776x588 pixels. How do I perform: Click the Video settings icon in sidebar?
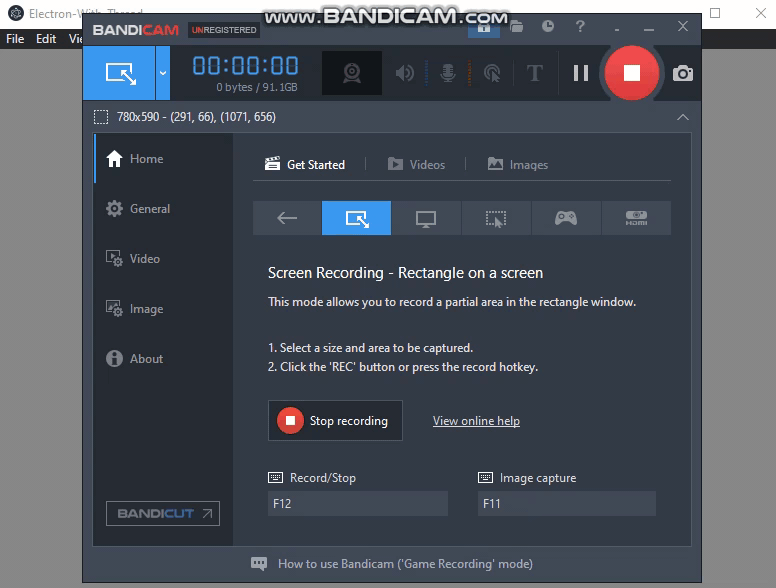(114, 259)
